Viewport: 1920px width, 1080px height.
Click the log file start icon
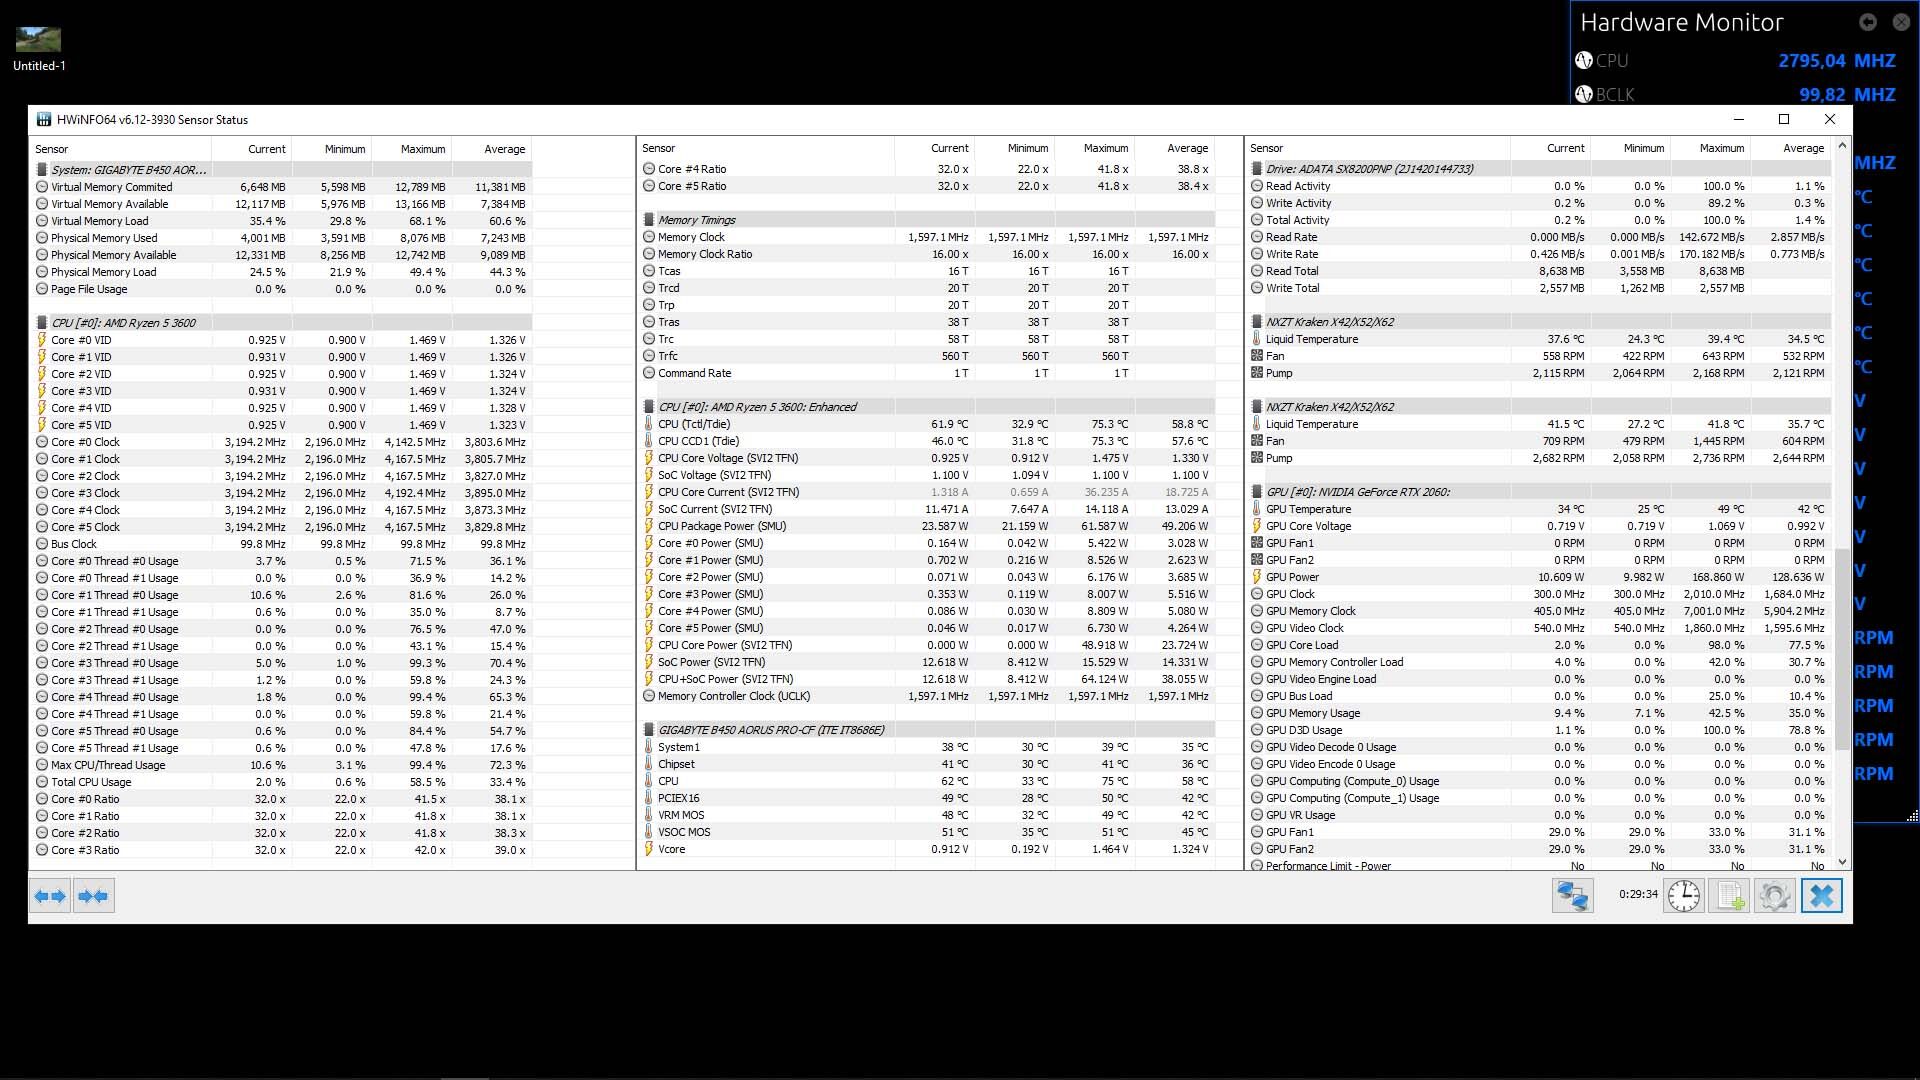(x=1729, y=896)
